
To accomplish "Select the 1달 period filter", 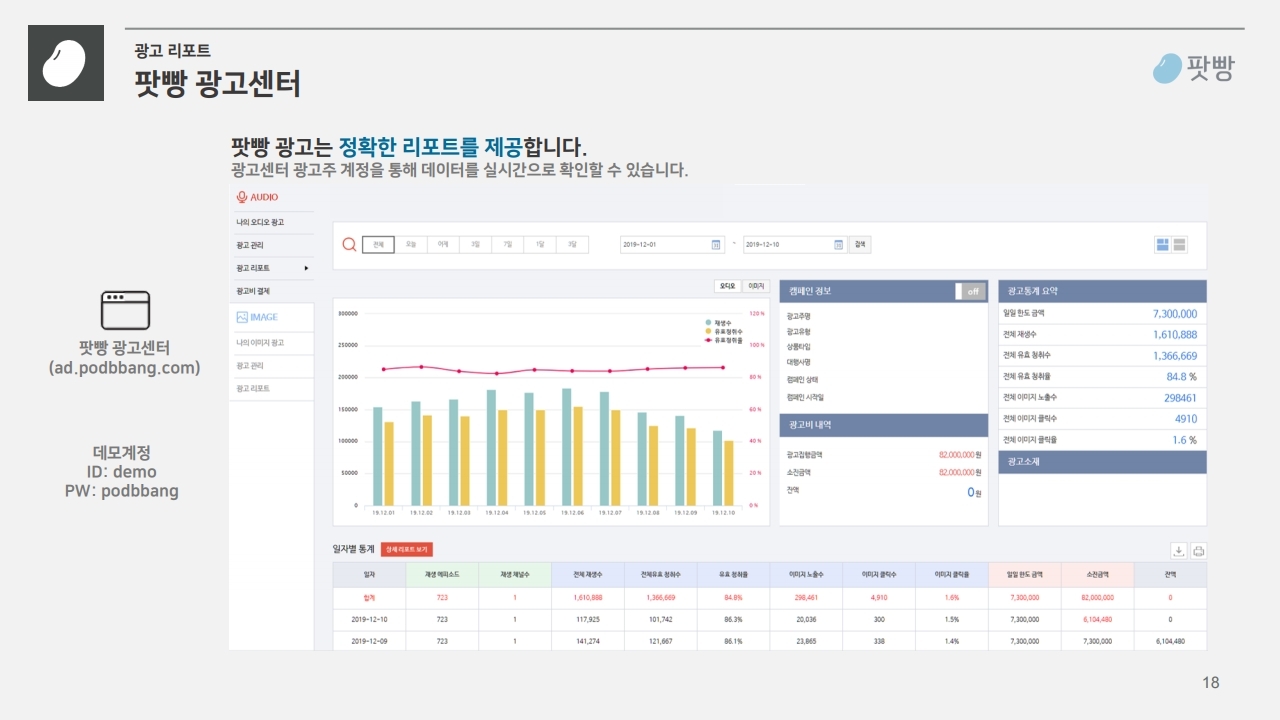I will tap(540, 244).
